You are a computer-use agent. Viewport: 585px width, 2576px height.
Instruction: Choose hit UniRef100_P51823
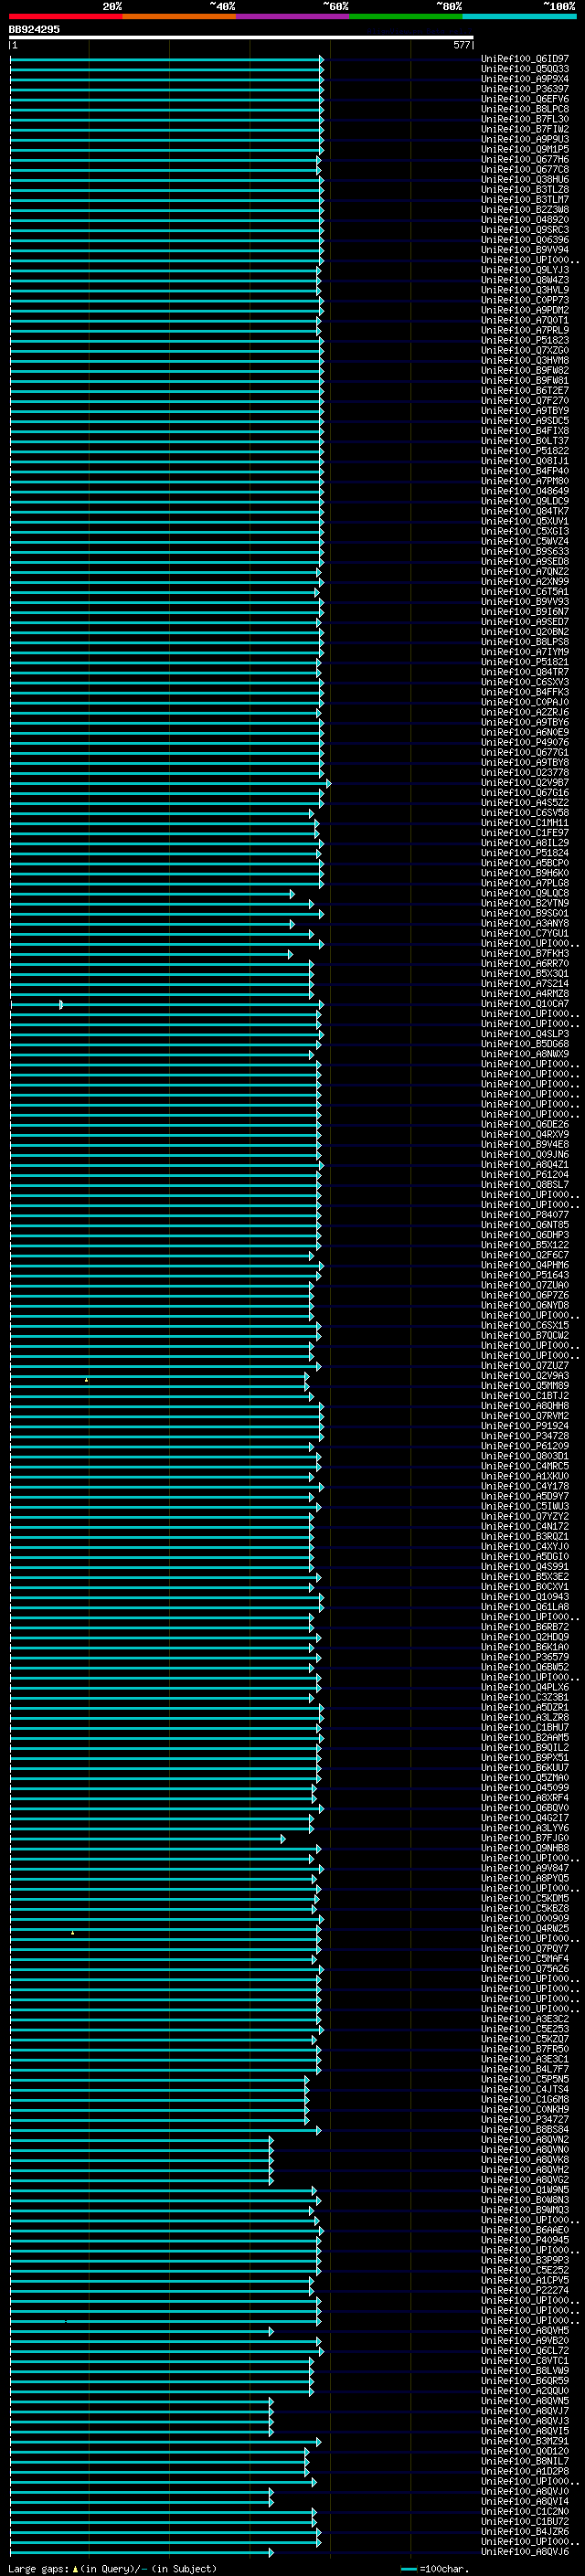click(525, 340)
